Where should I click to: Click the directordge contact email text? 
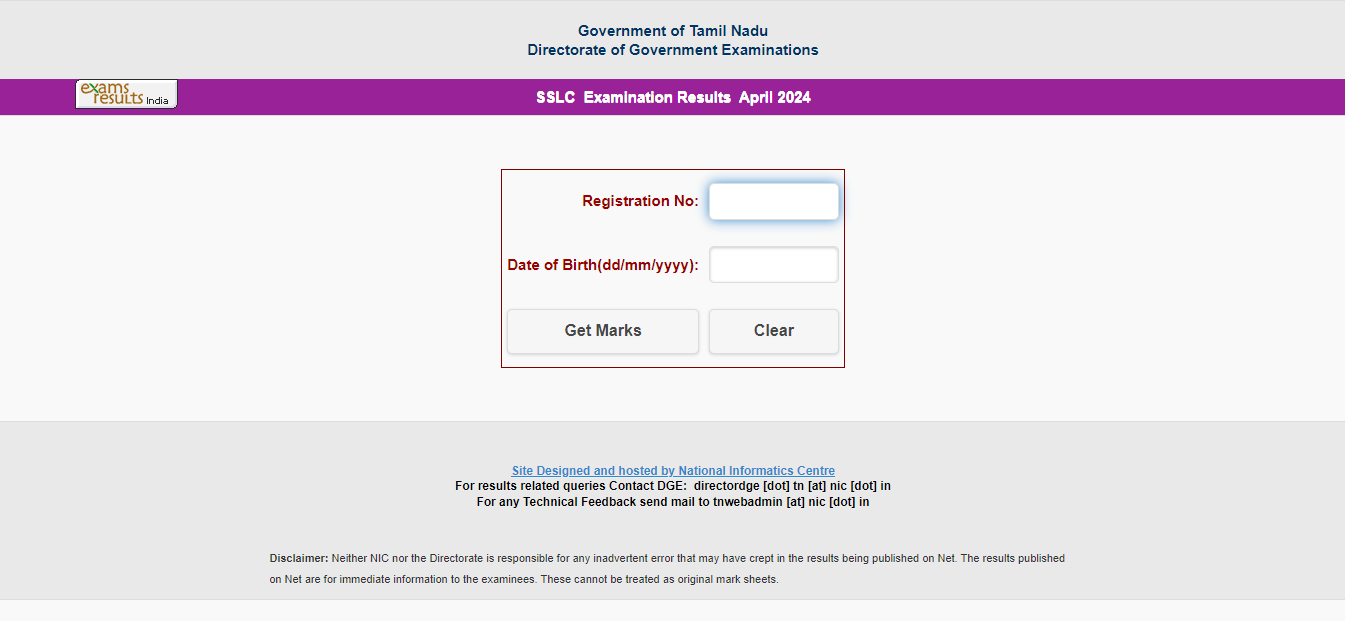(791, 486)
